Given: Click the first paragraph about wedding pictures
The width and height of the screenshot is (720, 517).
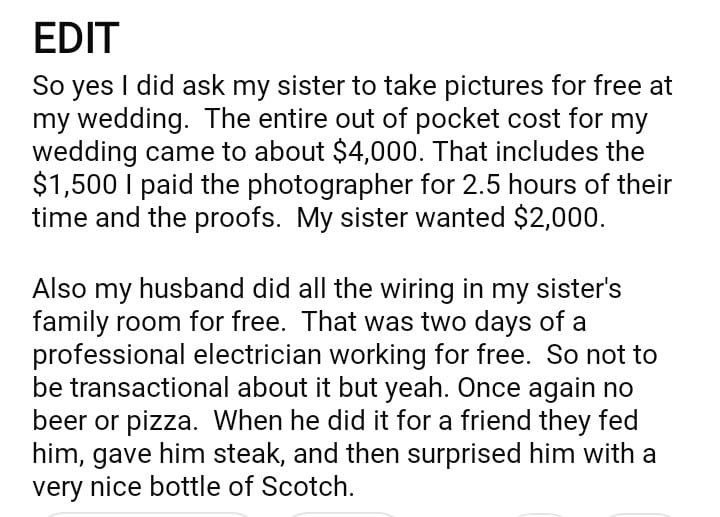Looking at the screenshot, I should 350,152.
